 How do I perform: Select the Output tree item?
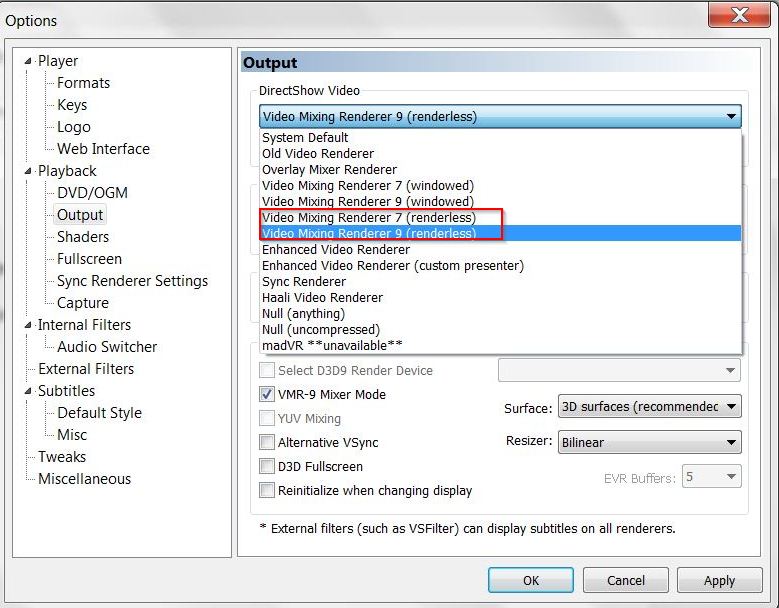80,215
